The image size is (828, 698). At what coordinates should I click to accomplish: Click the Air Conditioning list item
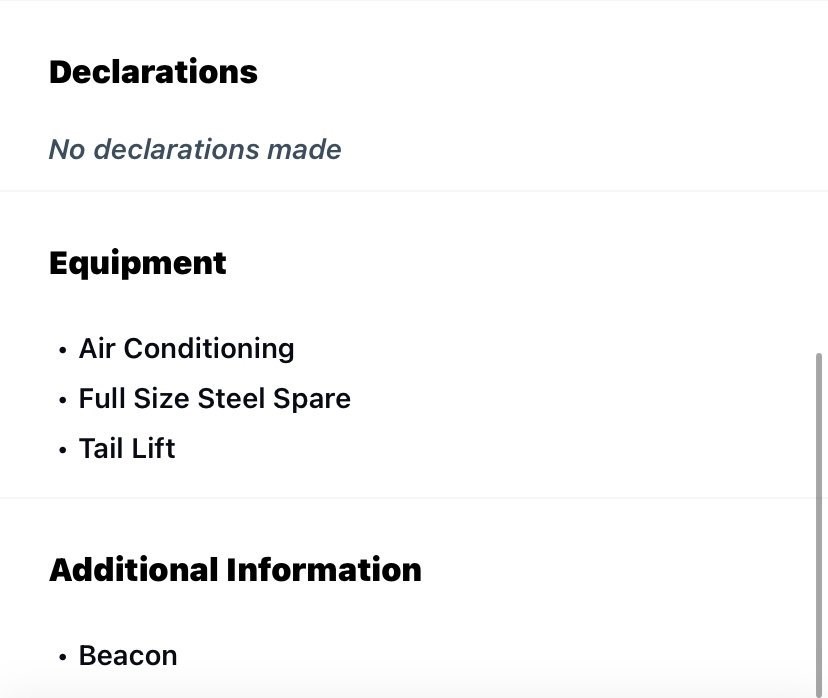click(x=186, y=348)
